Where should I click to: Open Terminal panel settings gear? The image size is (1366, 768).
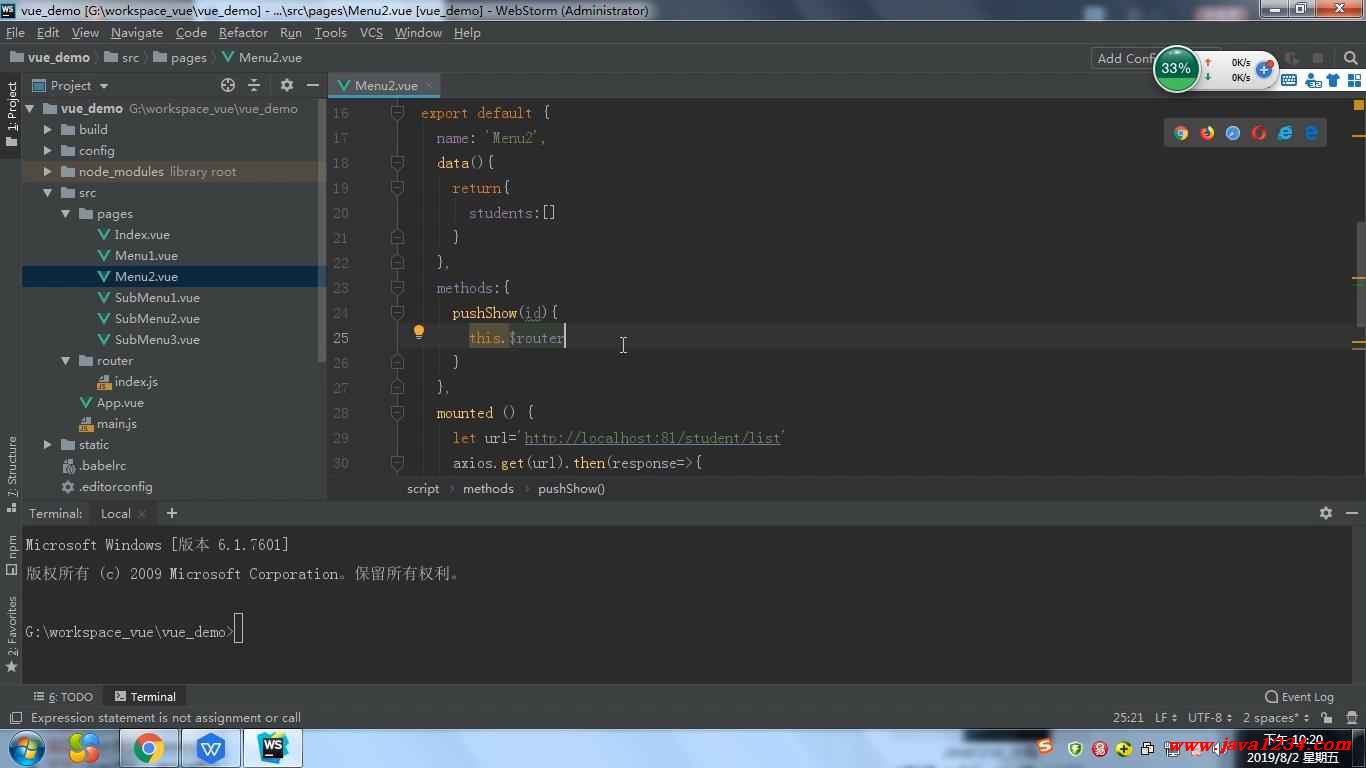[x=1326, y=513]
